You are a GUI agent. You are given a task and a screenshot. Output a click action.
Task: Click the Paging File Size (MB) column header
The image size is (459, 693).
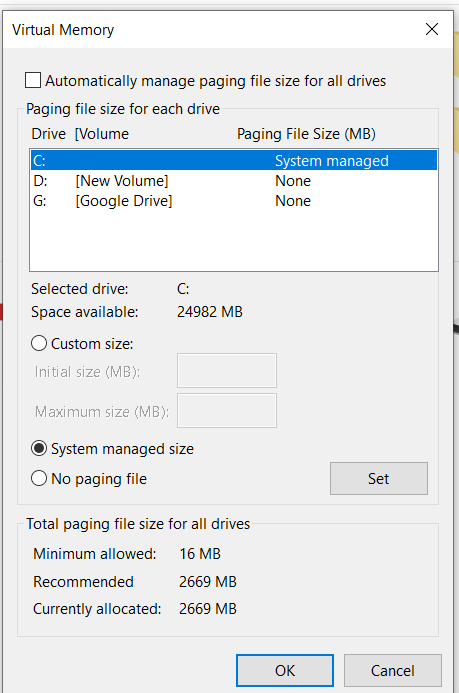click(306, 134)
